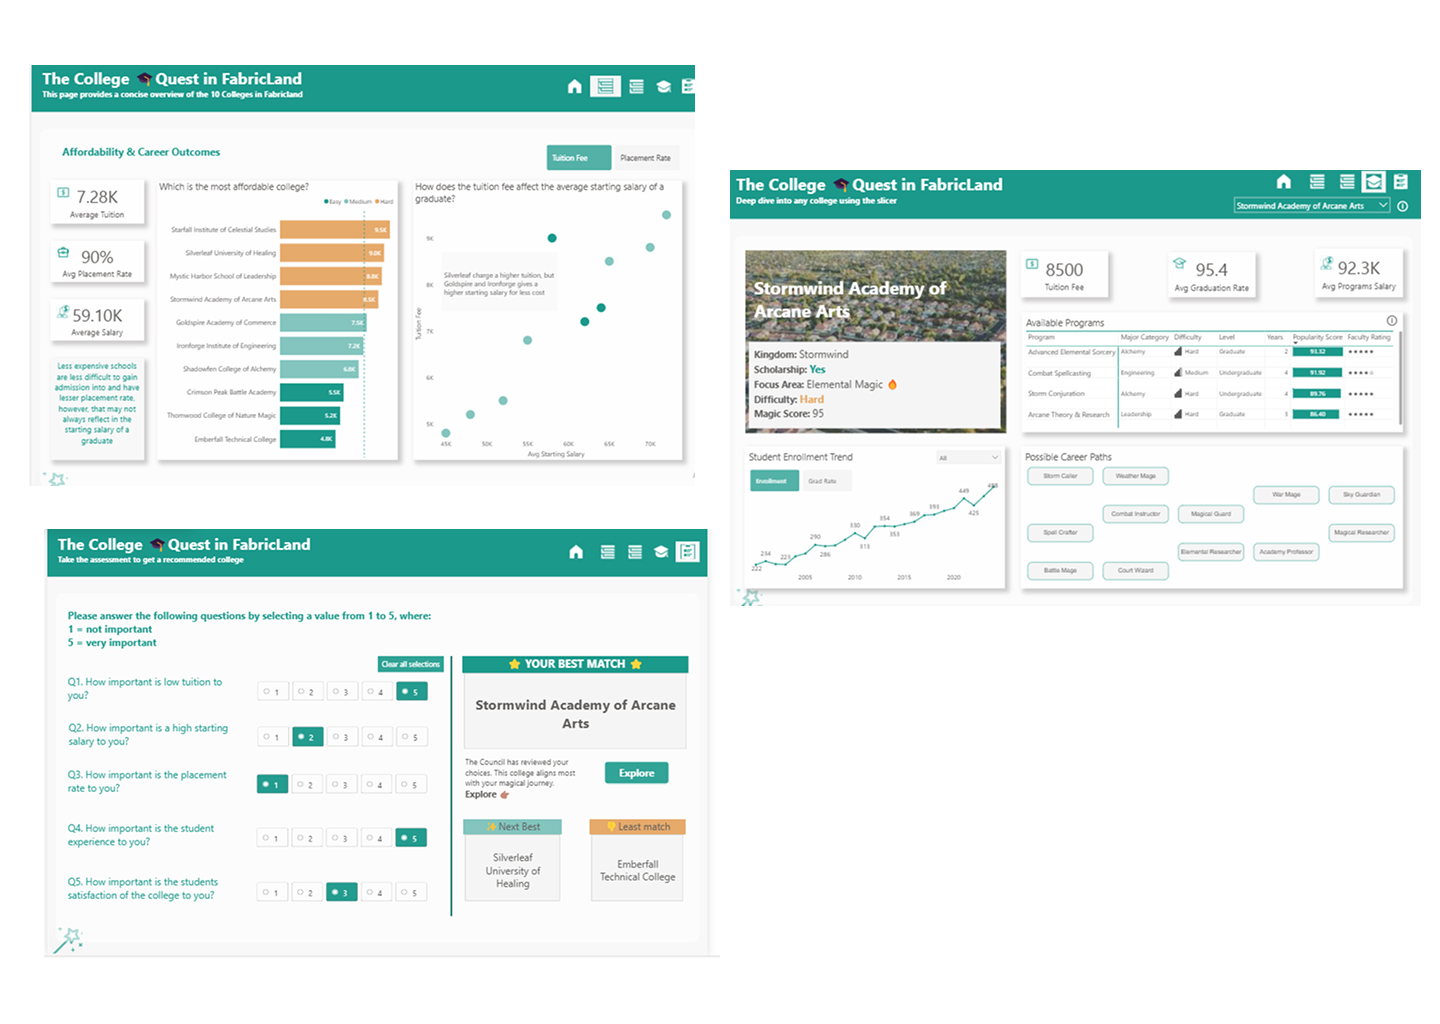Click the highlighted list icon in overview page header
This screenshot has height=1024, width=1440.
(x=605, y=87)
